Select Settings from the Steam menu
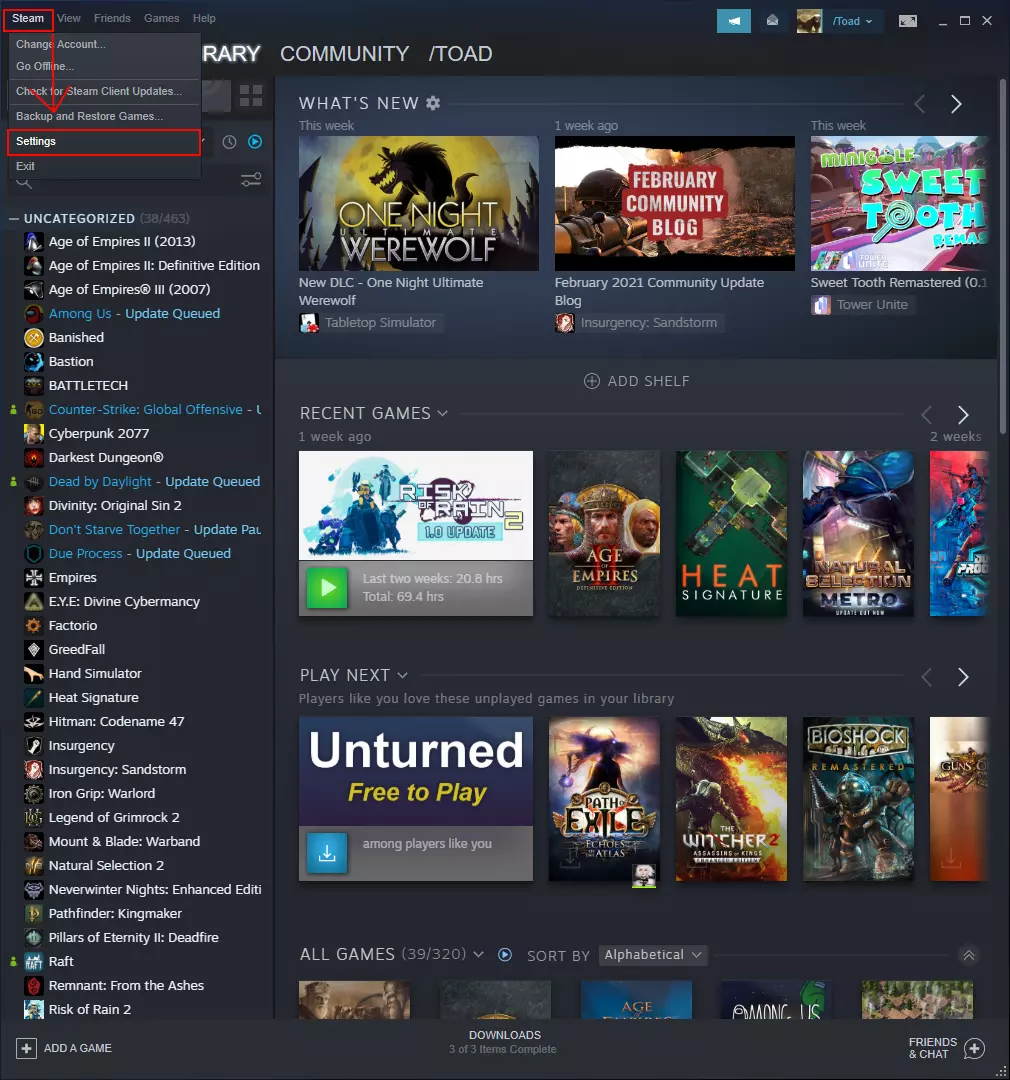This screenshot has width=1010, height=1080. [x=104, y=141]
